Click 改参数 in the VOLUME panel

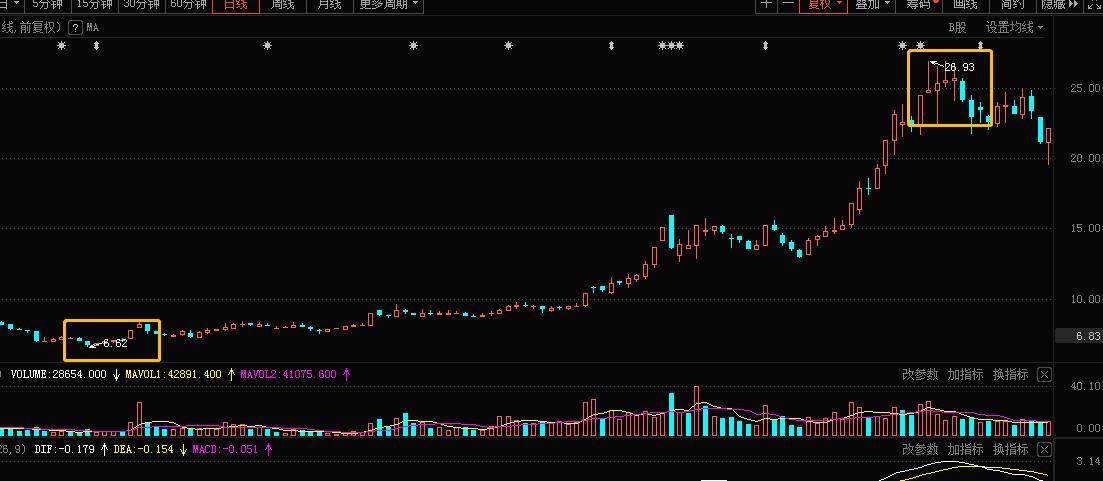pos(920,375)
